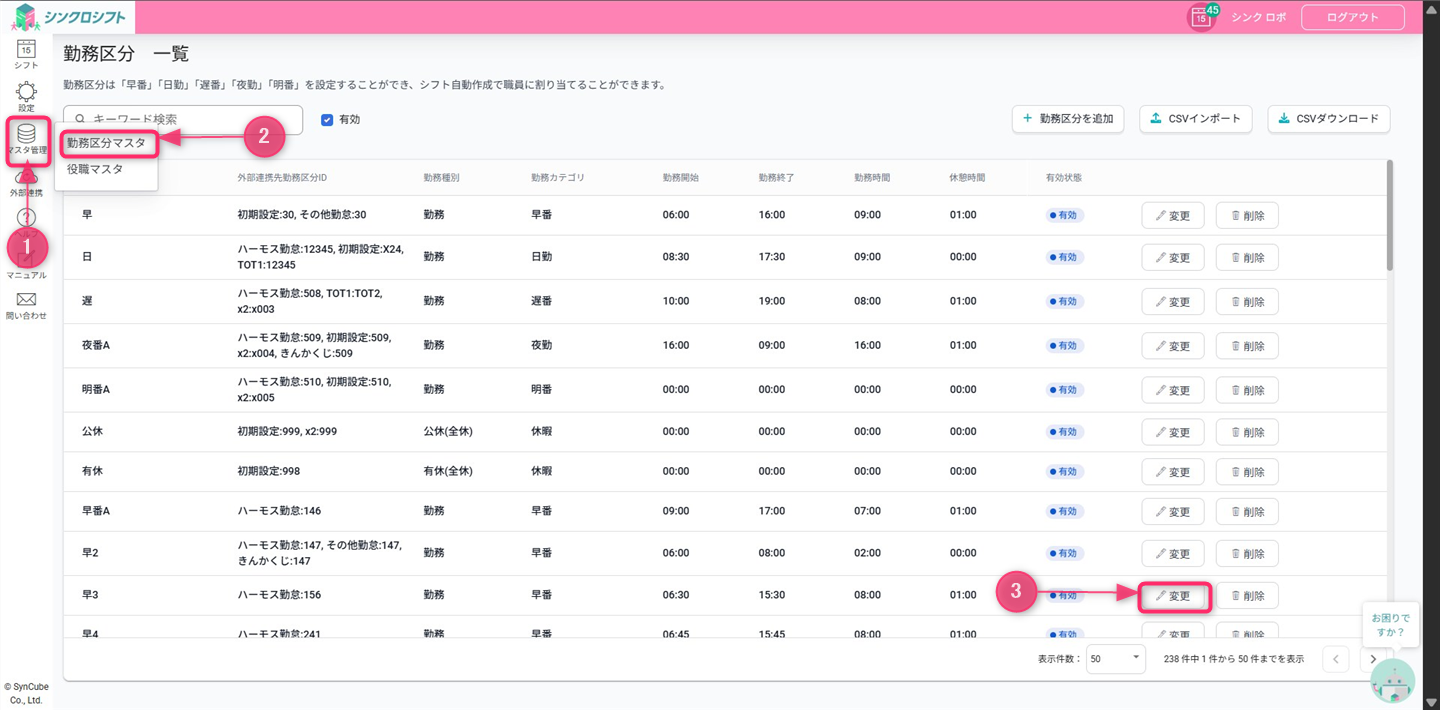The width and height of the screenshot is (1440, 710).
Task: Click 変更 for the 早 row
Action: tap(1173, 216)
